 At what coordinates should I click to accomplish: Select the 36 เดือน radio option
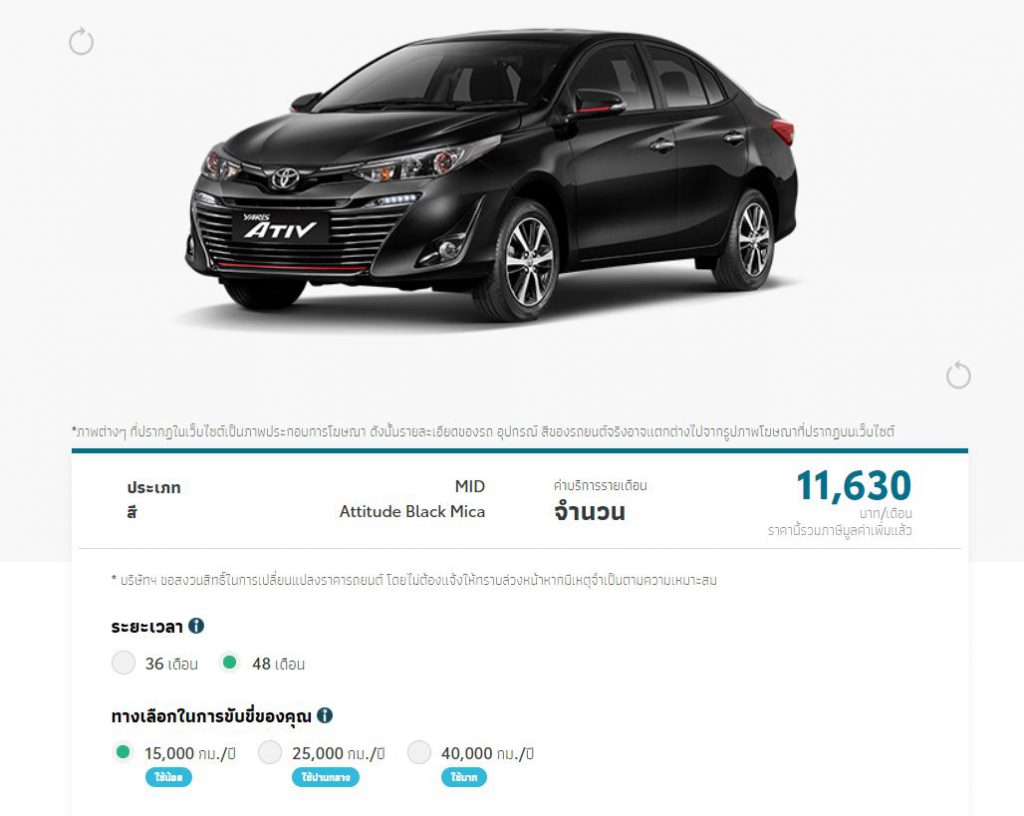coord(123,663)
